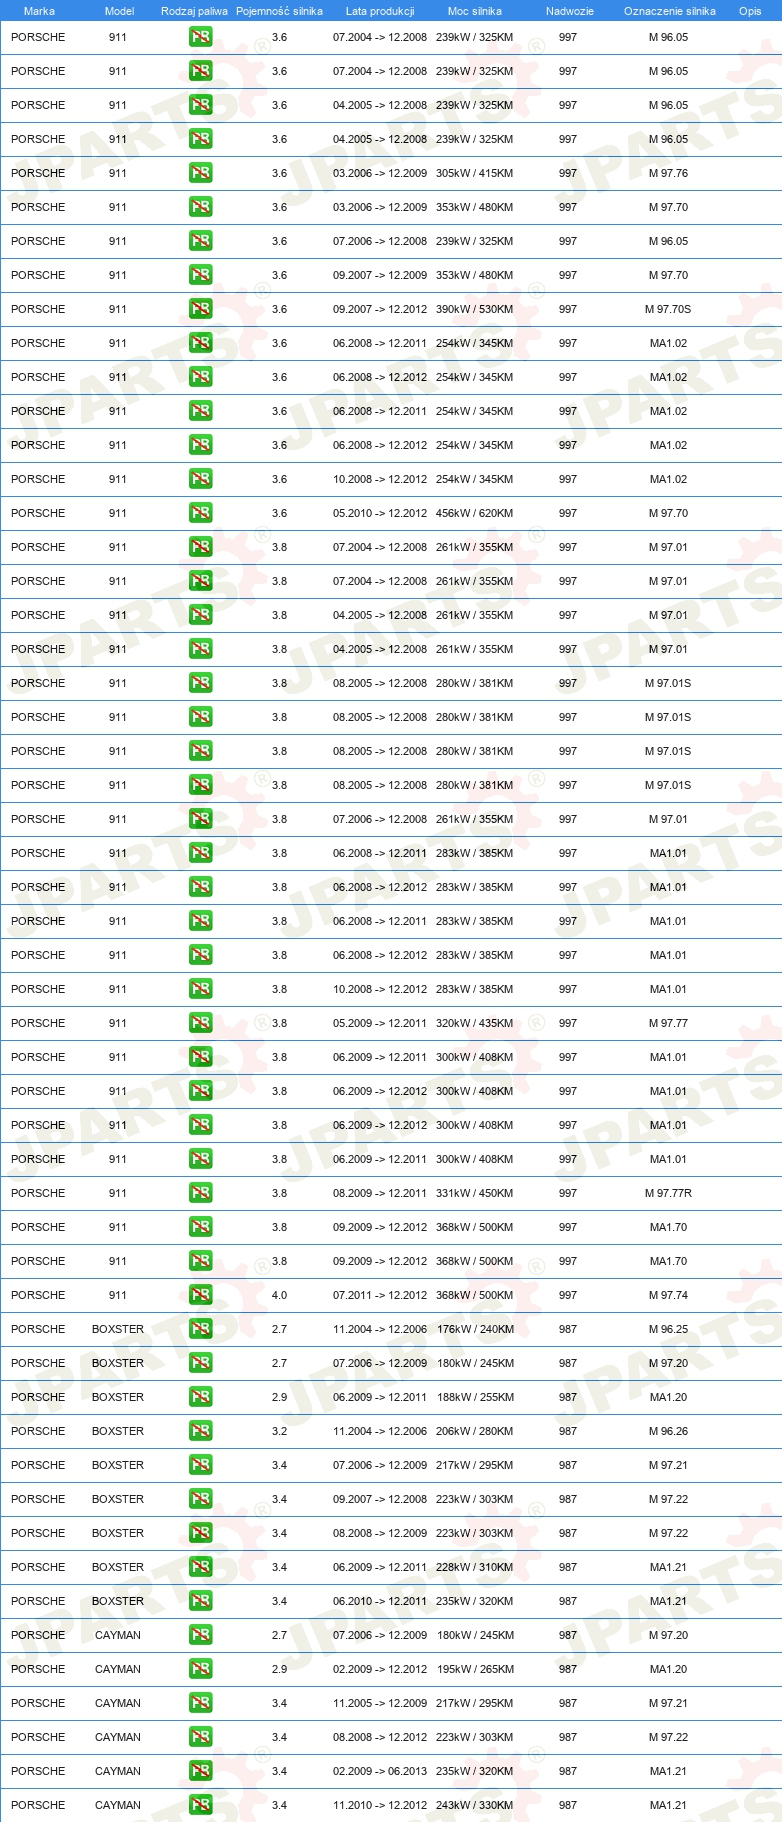Click fuel icon in Boxster 09.2007 223kW row

(x=200, y=1499)
